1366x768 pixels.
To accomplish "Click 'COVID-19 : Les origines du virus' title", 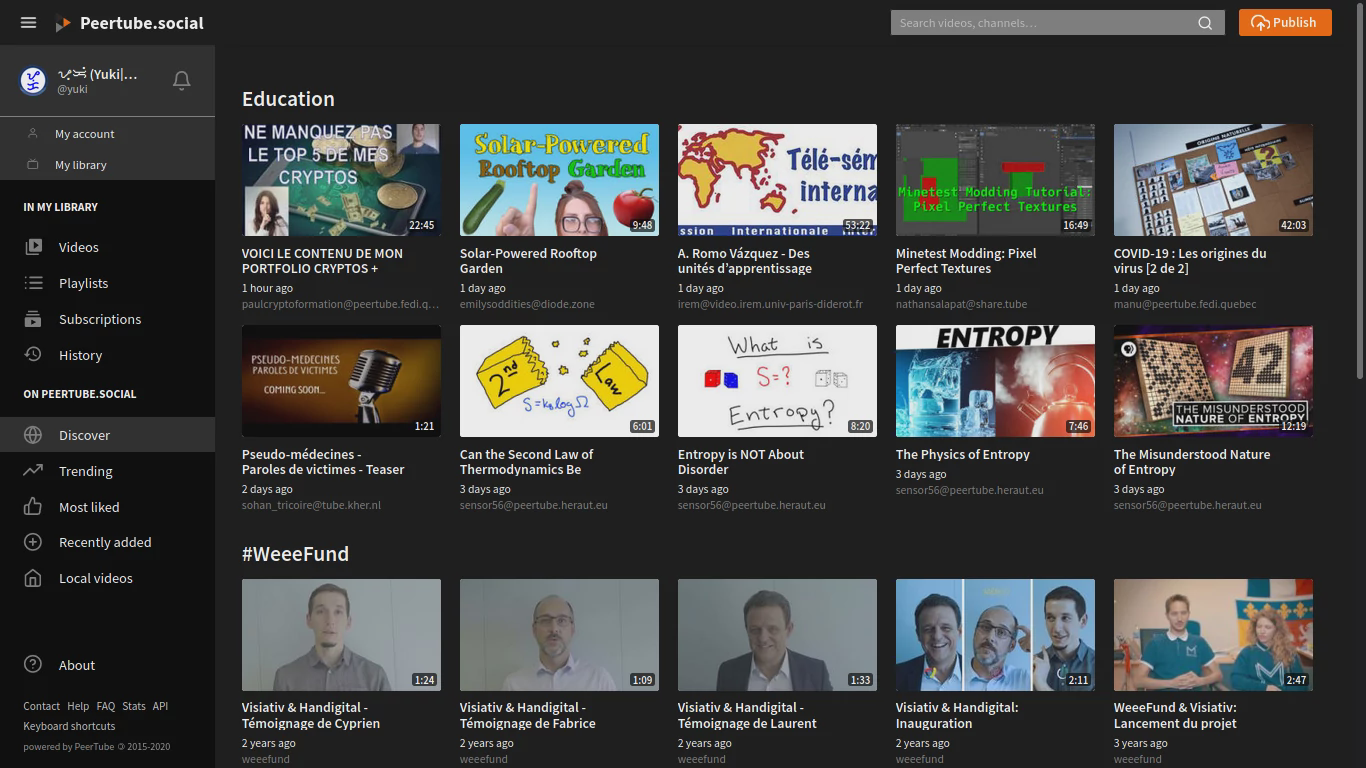I will tap(1190, 261).
